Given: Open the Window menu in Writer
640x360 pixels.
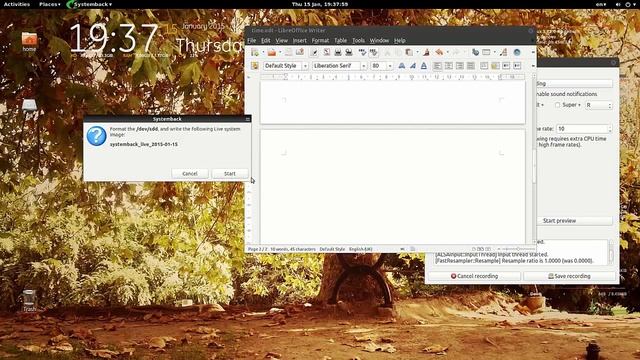Looking at the screenshot, I should click(379, 40).
